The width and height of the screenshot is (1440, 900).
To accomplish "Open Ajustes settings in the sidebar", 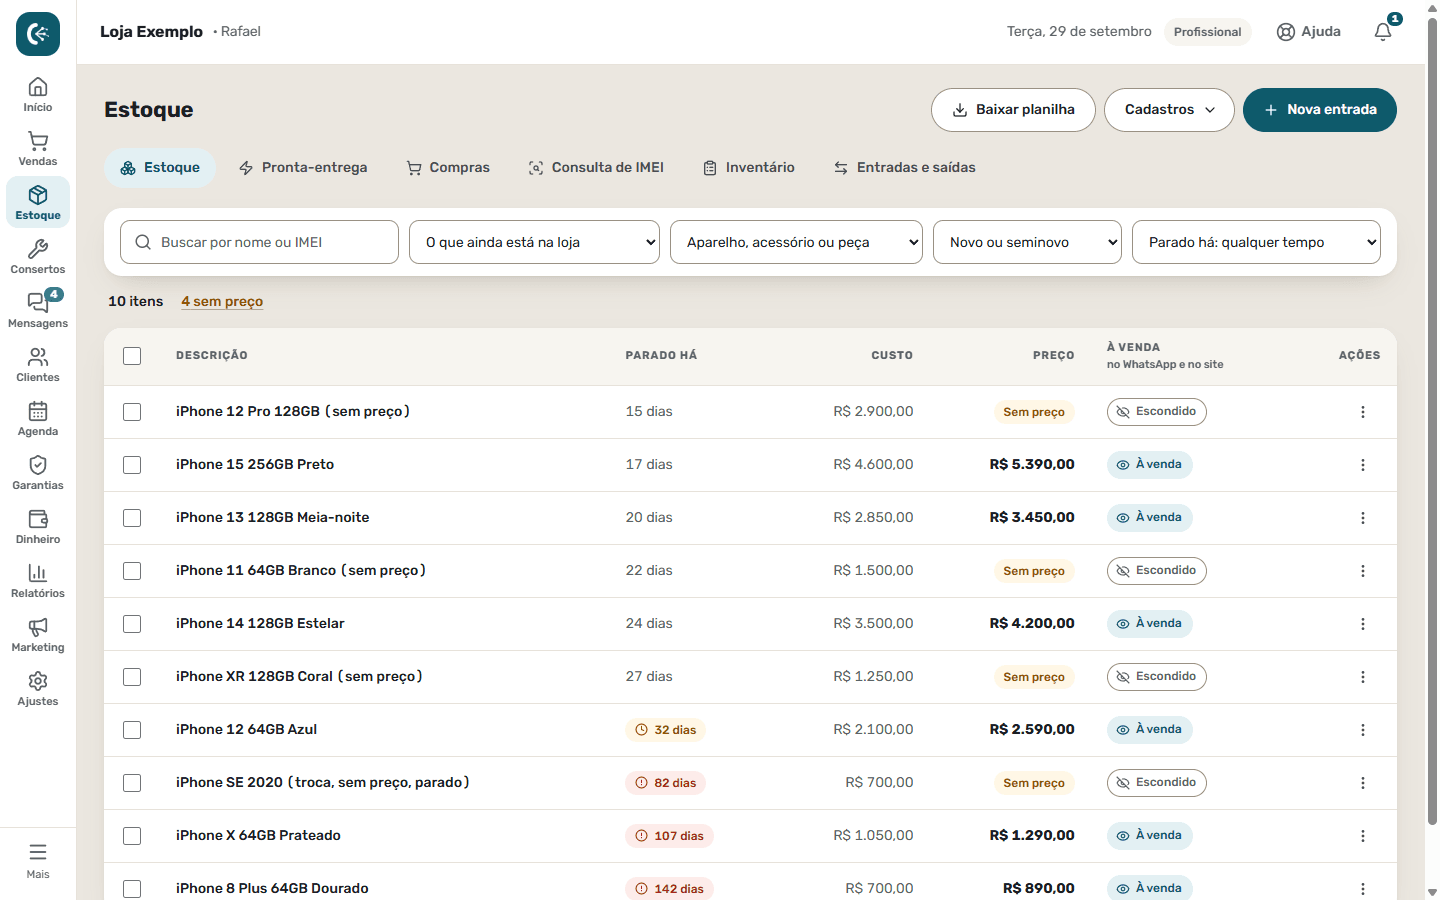I will 38,689.
